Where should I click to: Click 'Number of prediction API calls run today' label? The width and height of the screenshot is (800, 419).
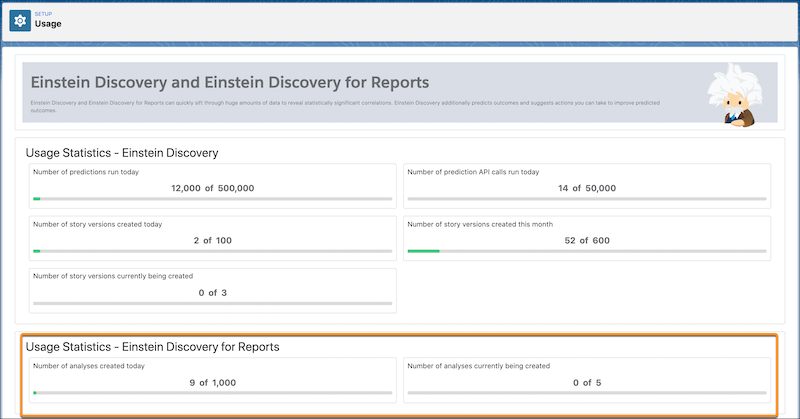[473, 172]
